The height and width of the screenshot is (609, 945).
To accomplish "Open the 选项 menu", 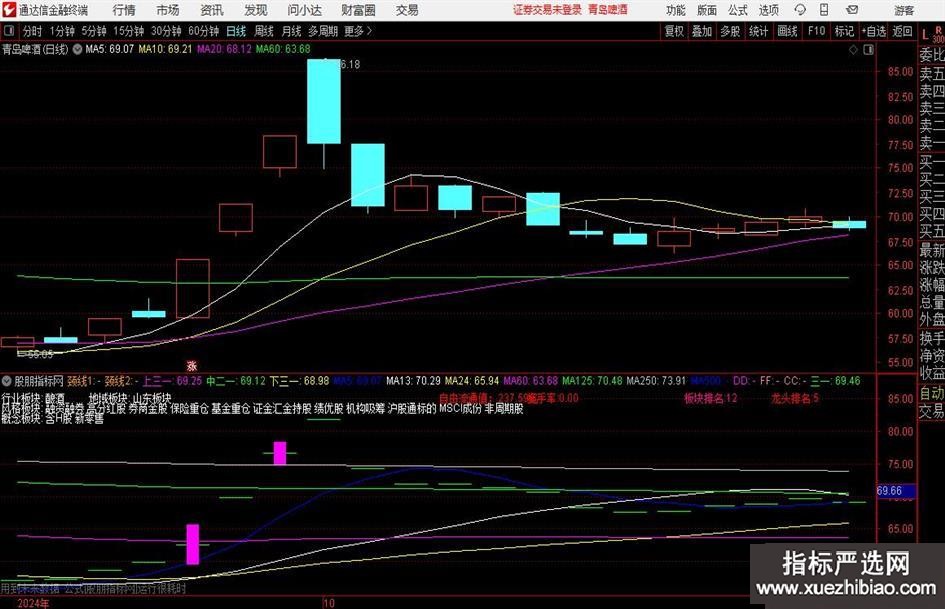I will coord(768,10).
